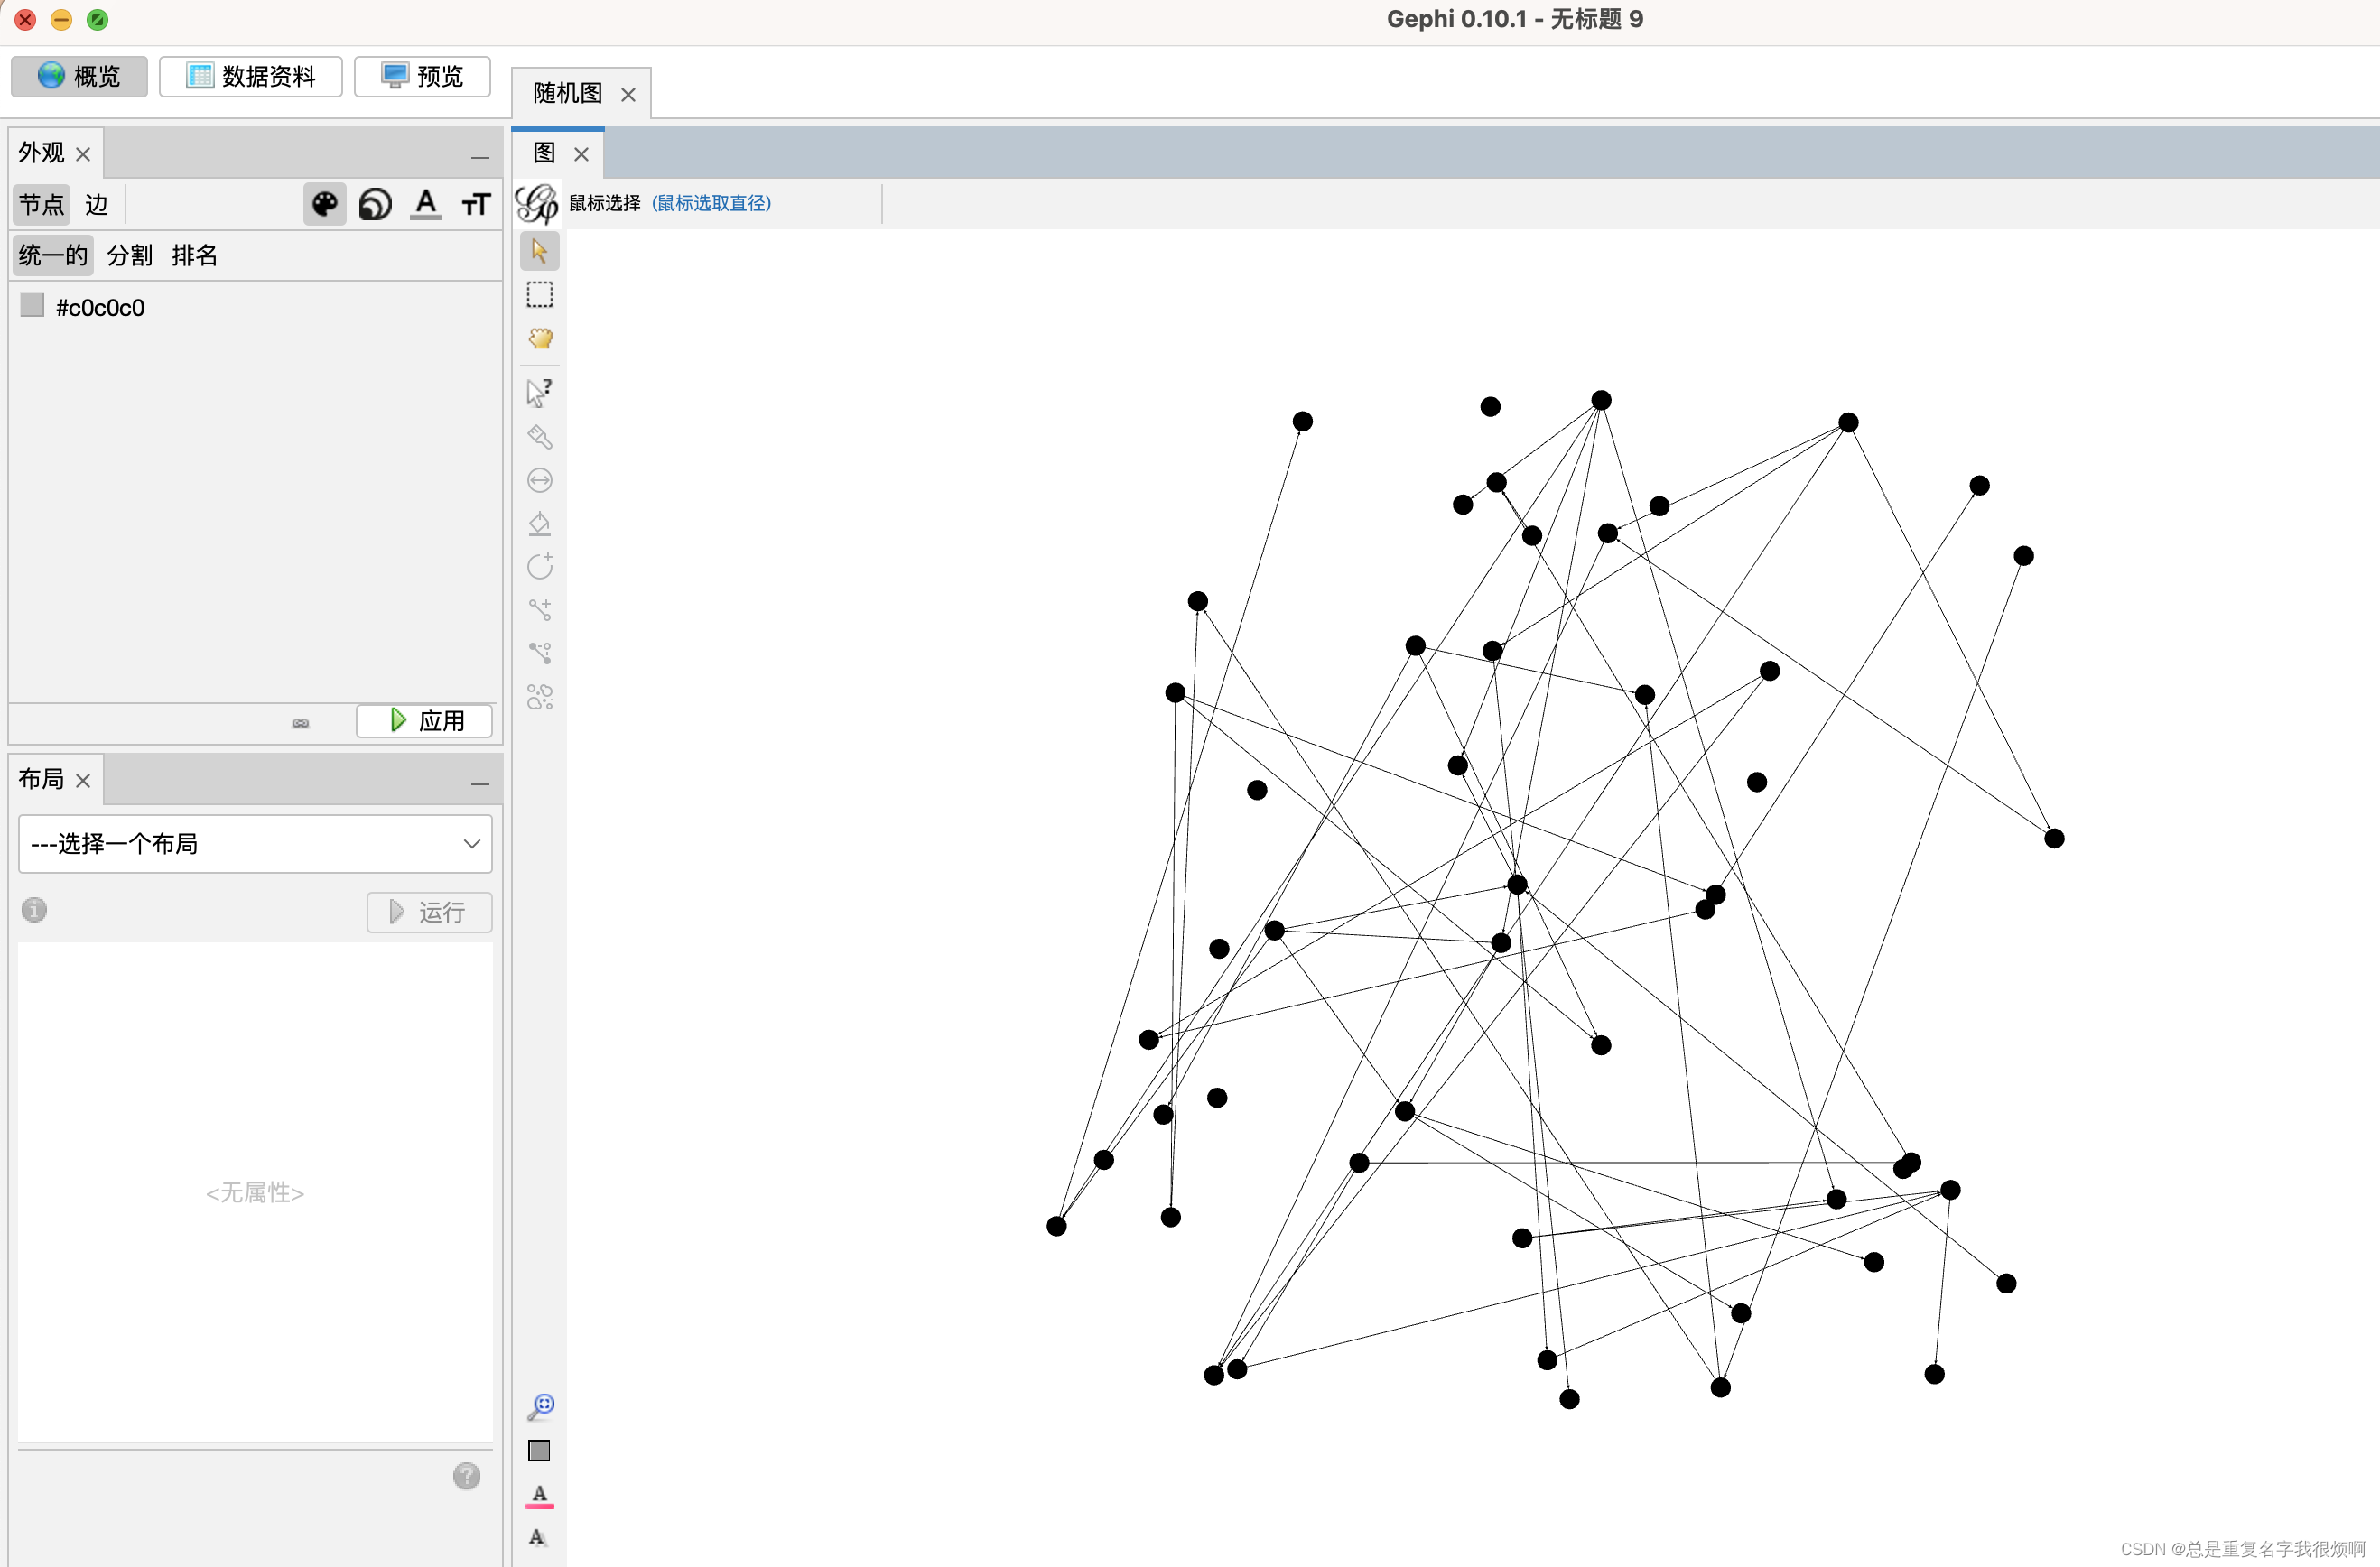
Task: Click the center on graph magnifier icon
Action: coord(540,1406)
